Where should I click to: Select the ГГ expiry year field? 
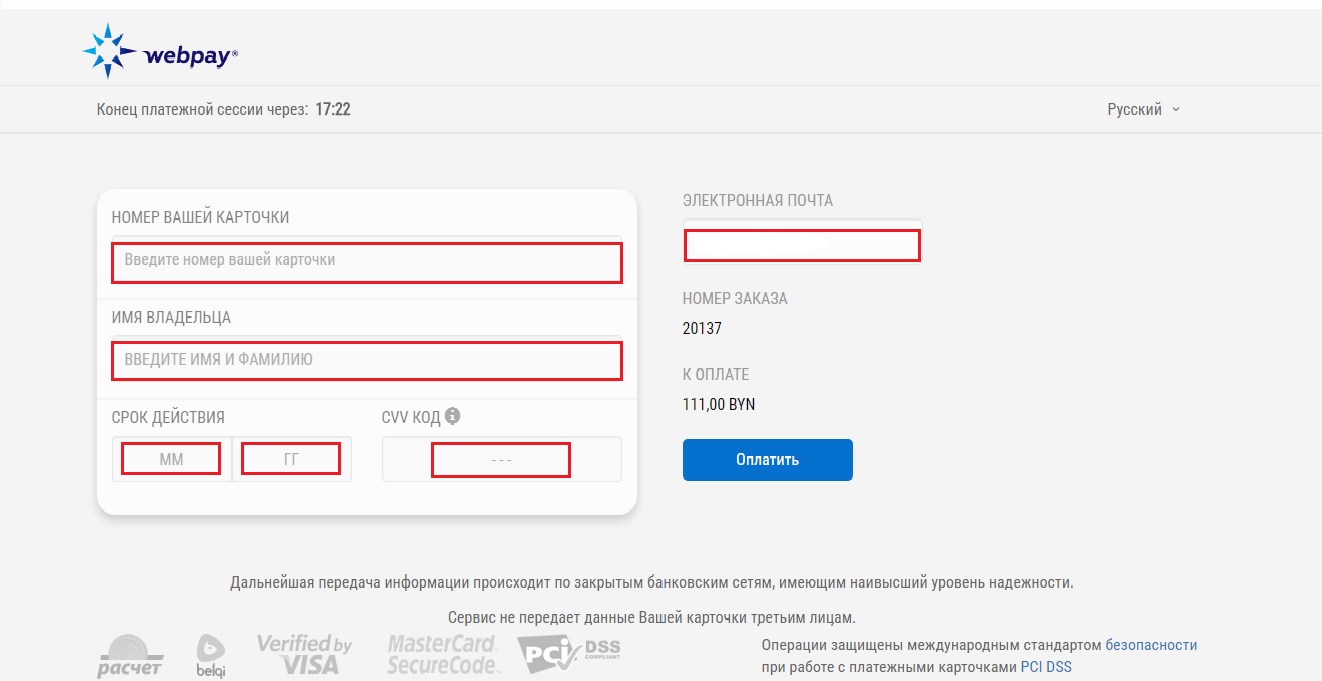pyautogui.click(x=291, y=458)
